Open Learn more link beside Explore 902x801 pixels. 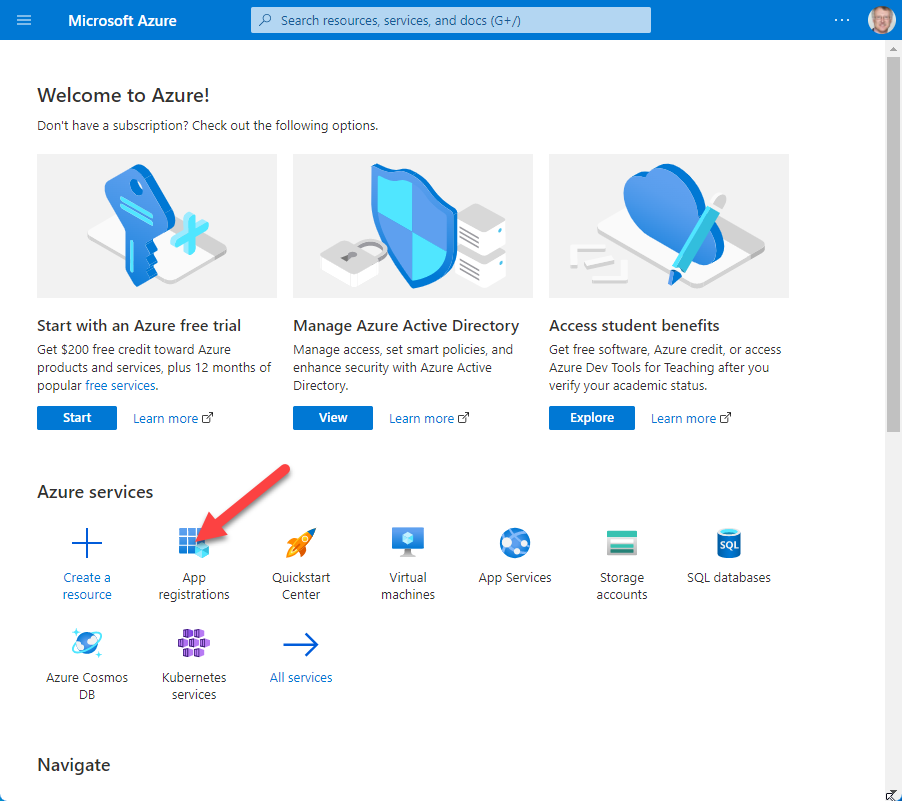pyautogui.click(x=684, y=419)
